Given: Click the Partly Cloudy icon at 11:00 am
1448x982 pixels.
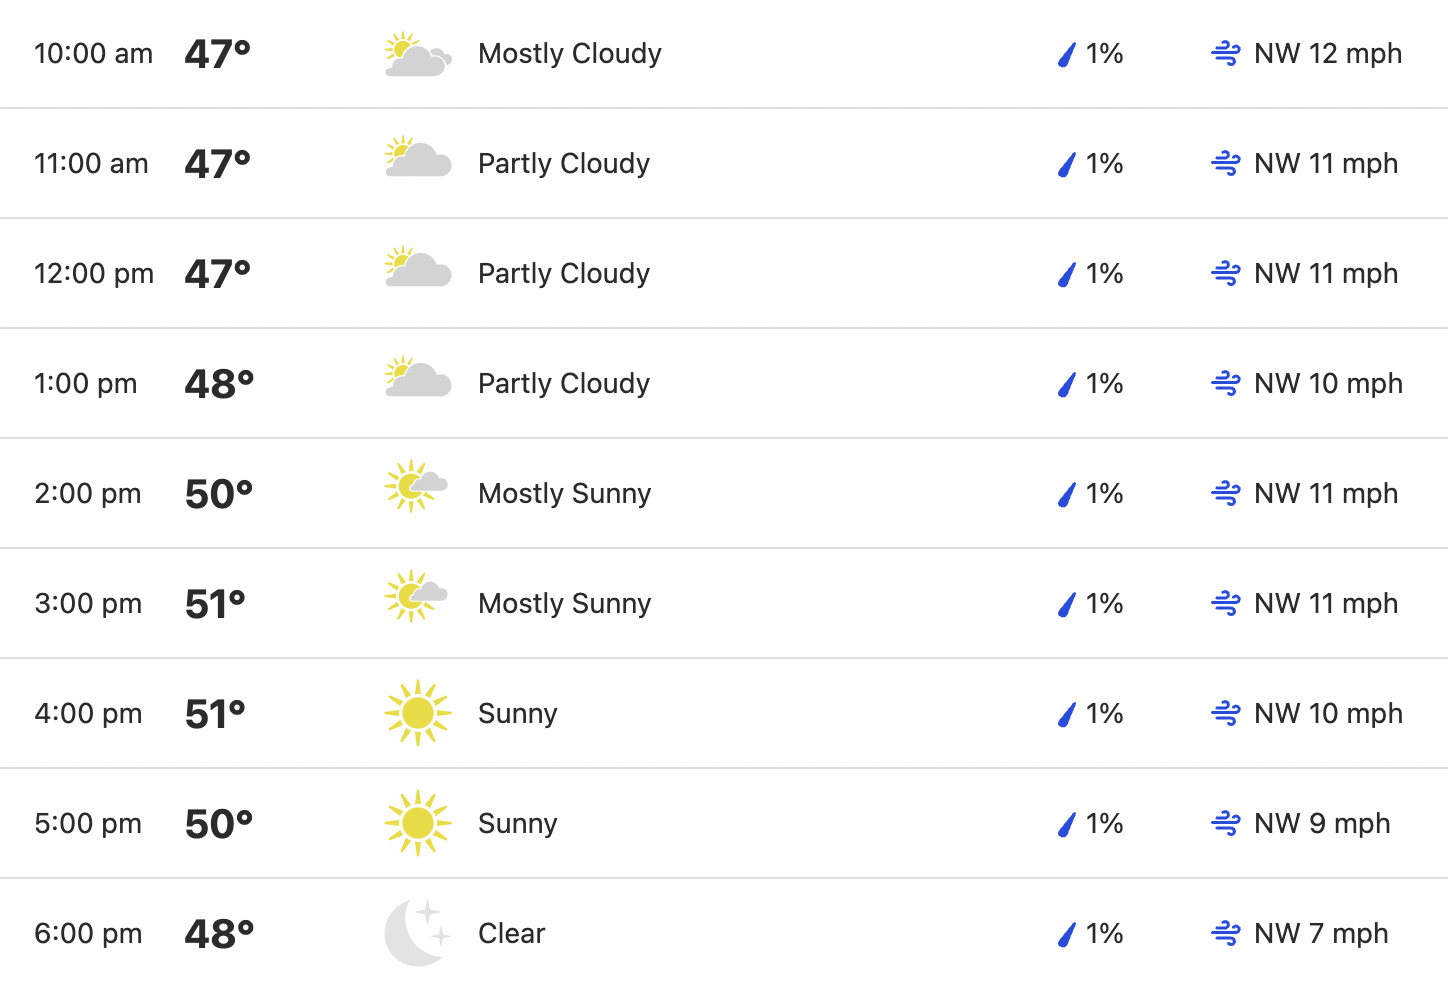Looking at the screenshot, I should tap(418, 158).
